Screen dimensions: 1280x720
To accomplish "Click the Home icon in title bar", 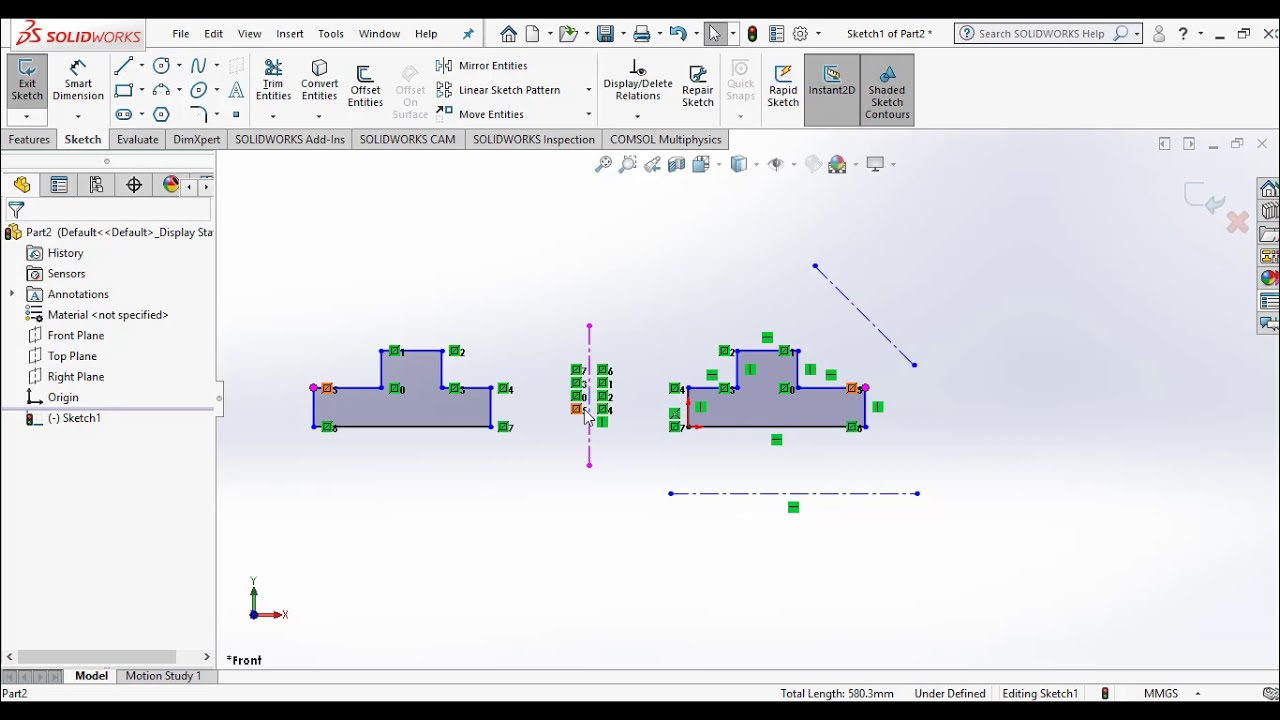I will (509, 34).
